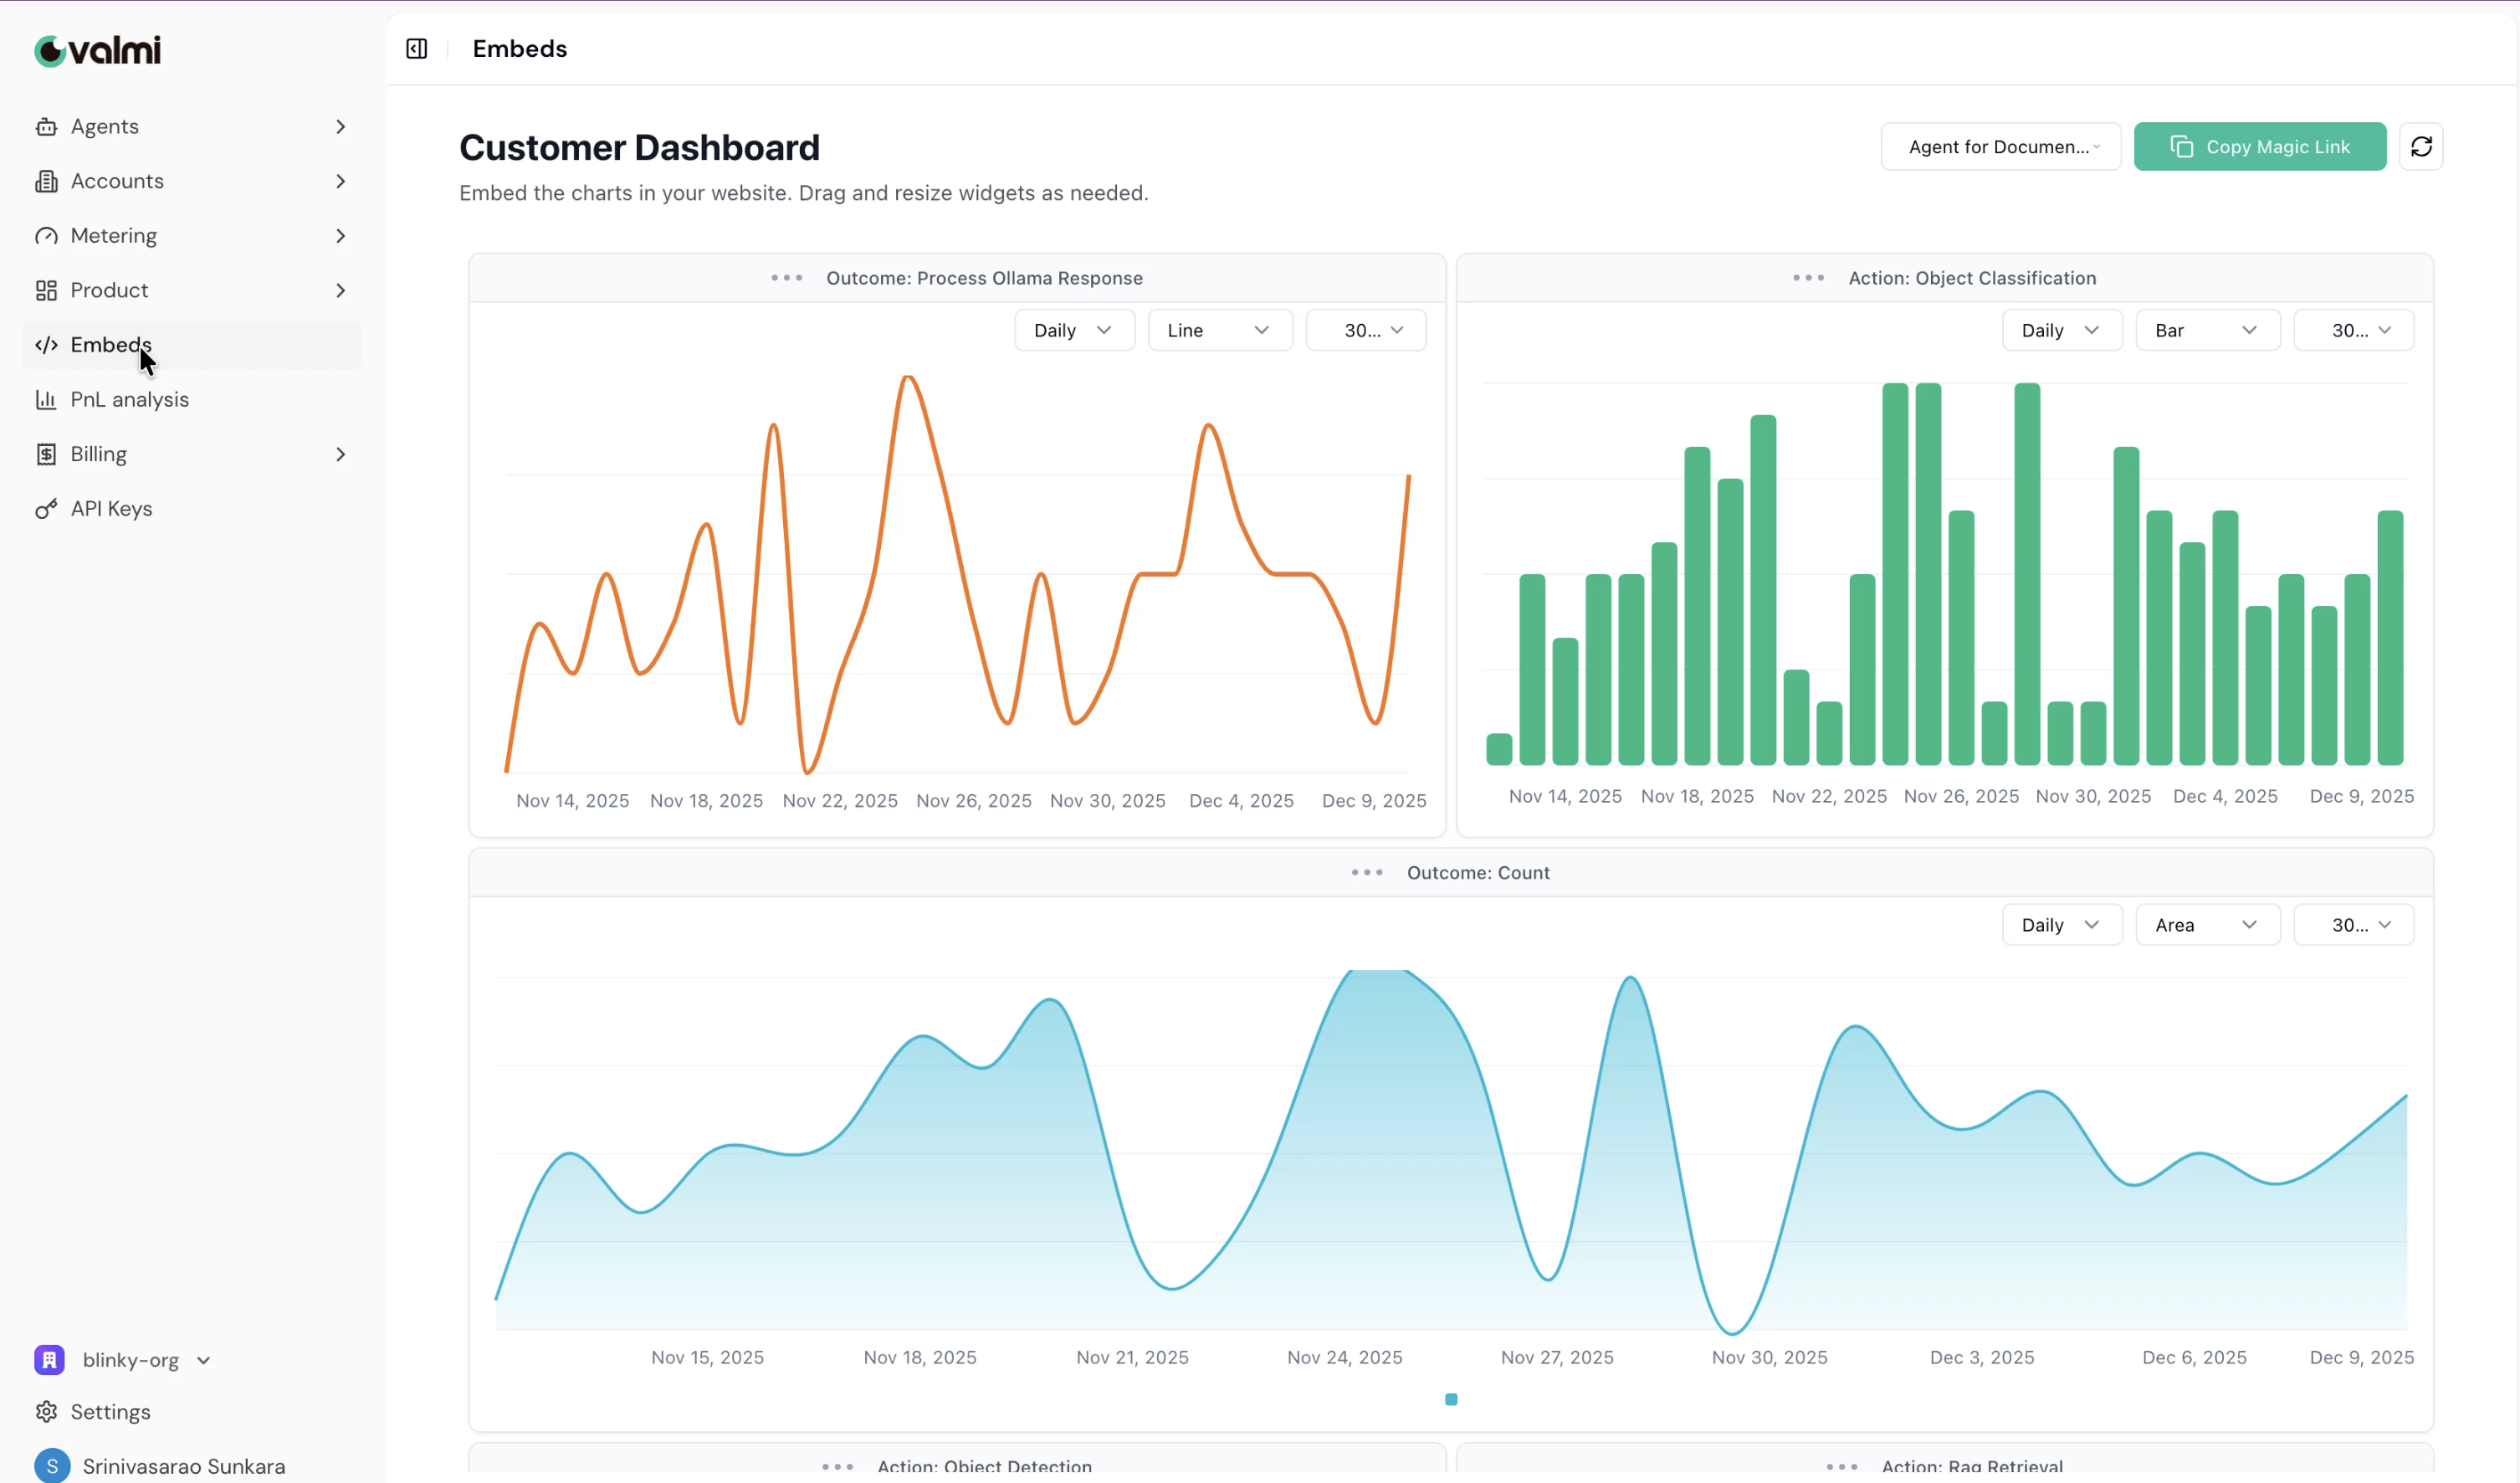Switch to PnL analysis in the sidebar
2520x1483 pixels.
tap(128, 399)
